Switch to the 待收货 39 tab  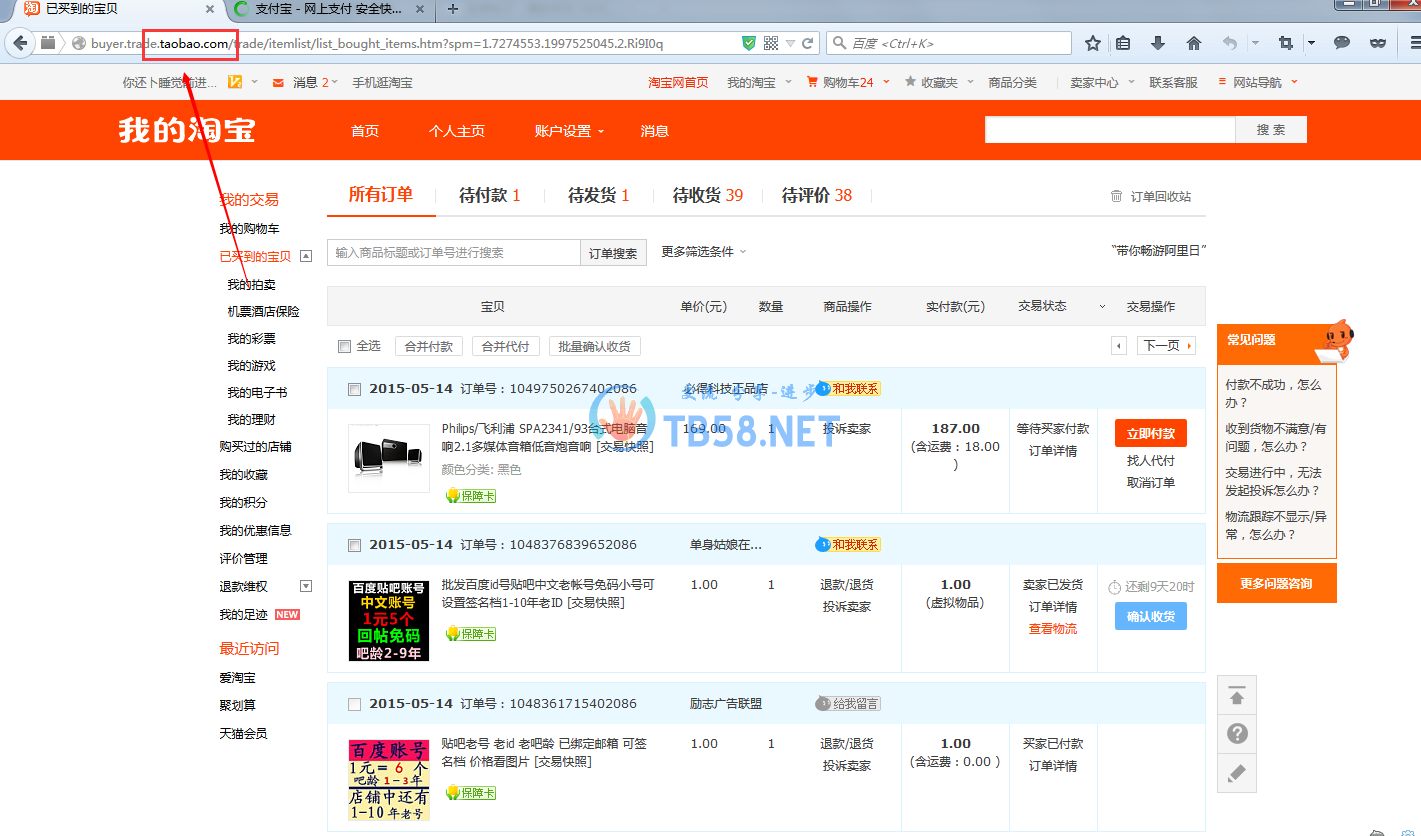point(708,195)
